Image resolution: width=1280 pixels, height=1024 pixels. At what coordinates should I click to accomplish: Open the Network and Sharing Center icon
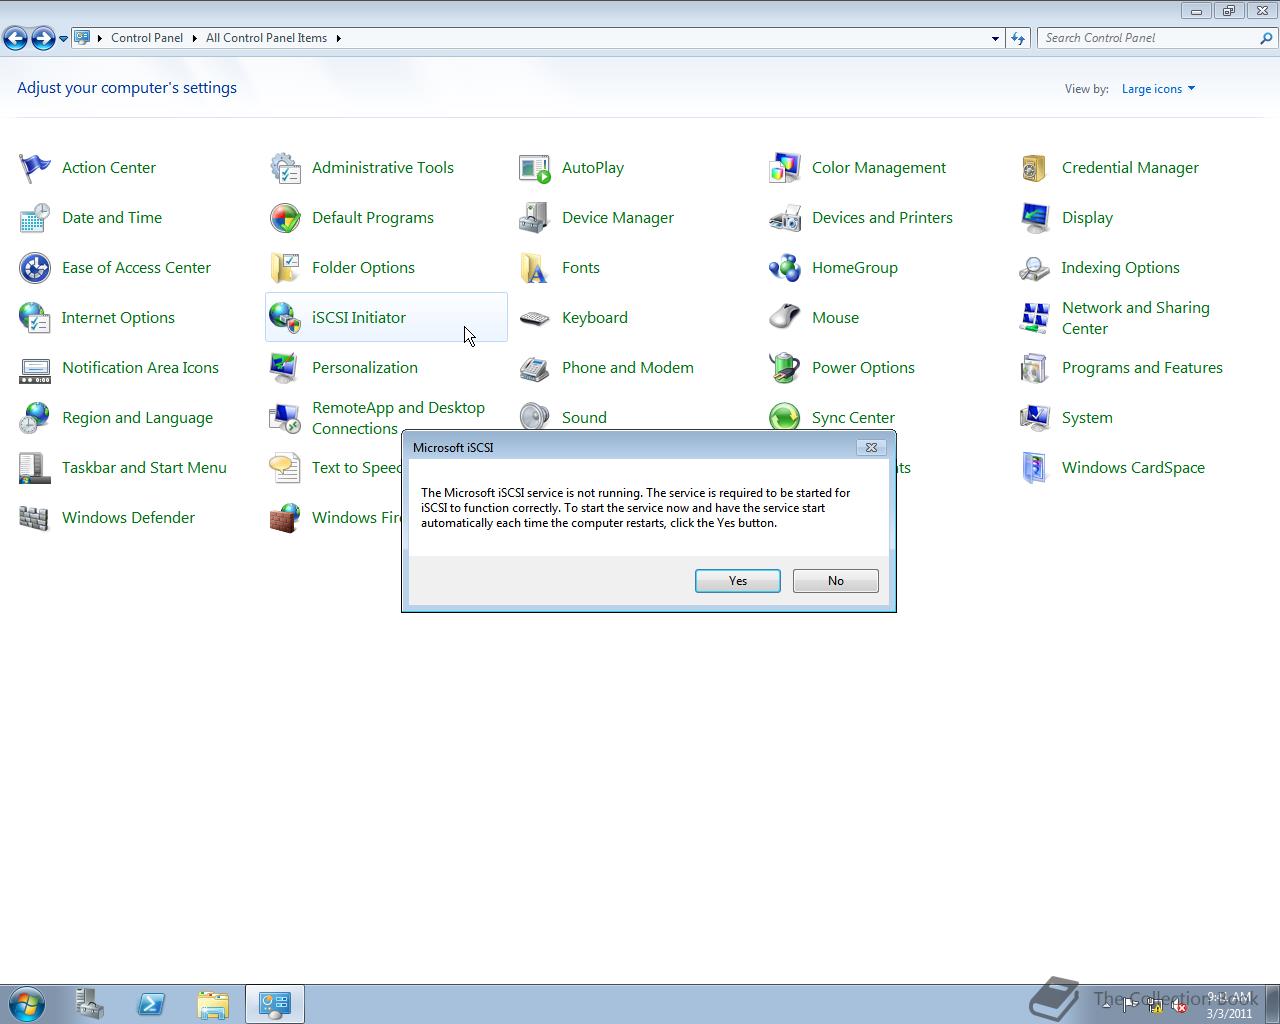pyautogui.click(x=1035, y=317)
